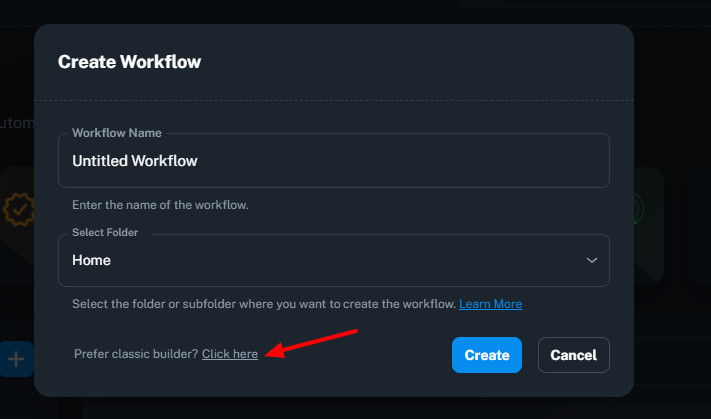Click the 'Enter the name of the workflow' hint
The width and height of the screenshot is (711, 419).
click(160, 205)
